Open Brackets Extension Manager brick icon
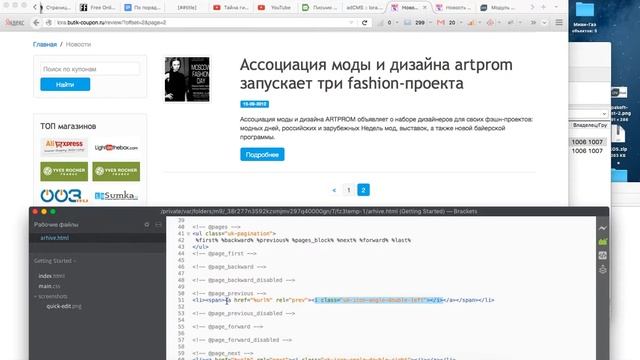The image size is (640, 360). (x=602, y=242)
